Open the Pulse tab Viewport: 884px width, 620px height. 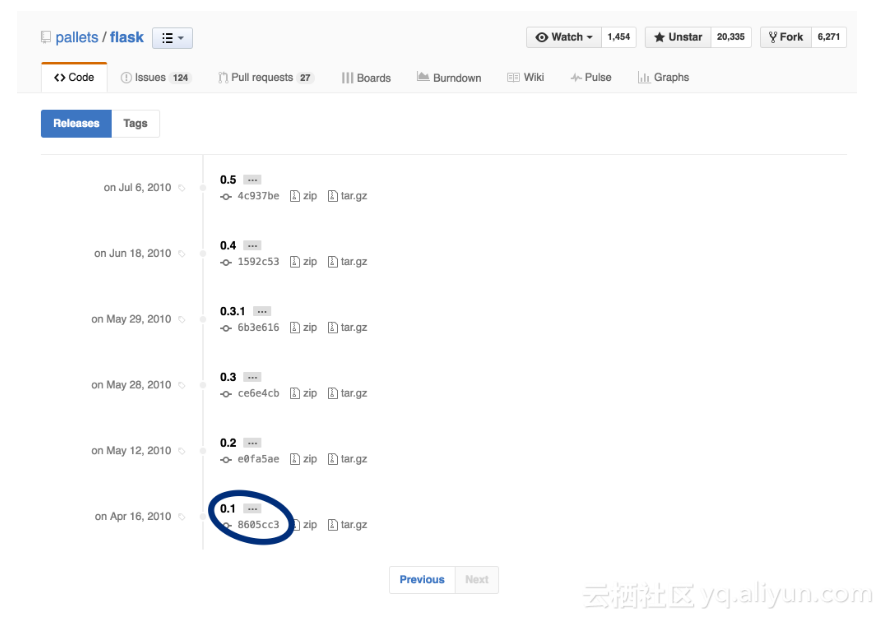pyautogui.click(x=591, y=78)
